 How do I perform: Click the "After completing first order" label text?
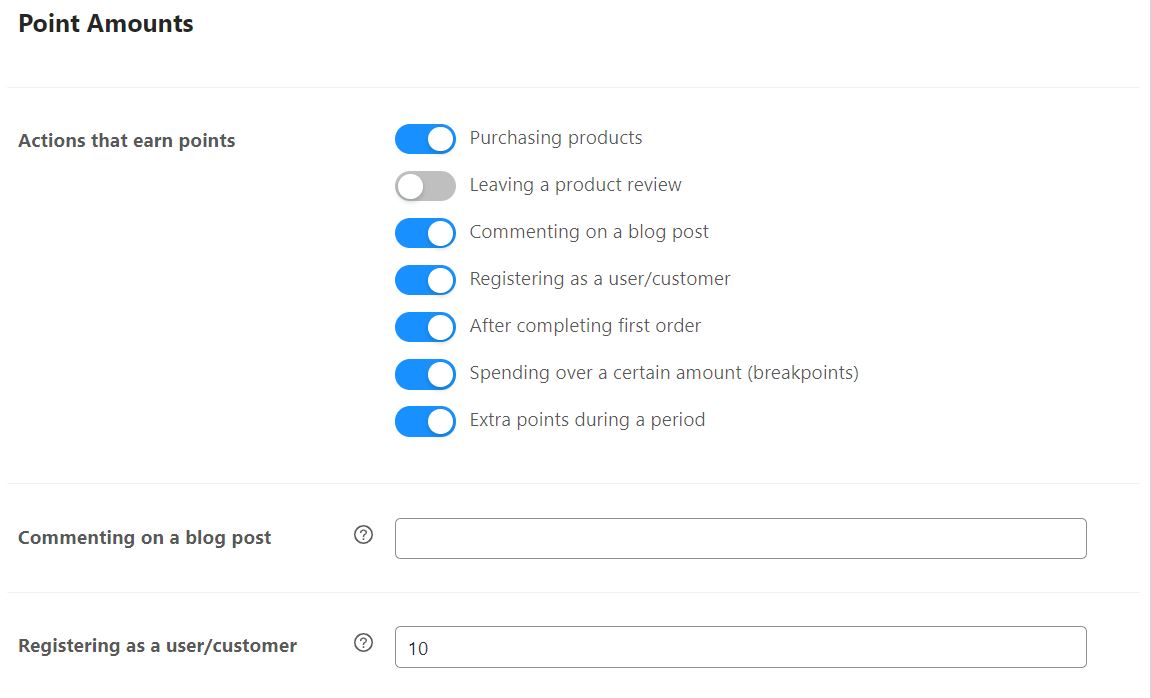tap(585, 326)
